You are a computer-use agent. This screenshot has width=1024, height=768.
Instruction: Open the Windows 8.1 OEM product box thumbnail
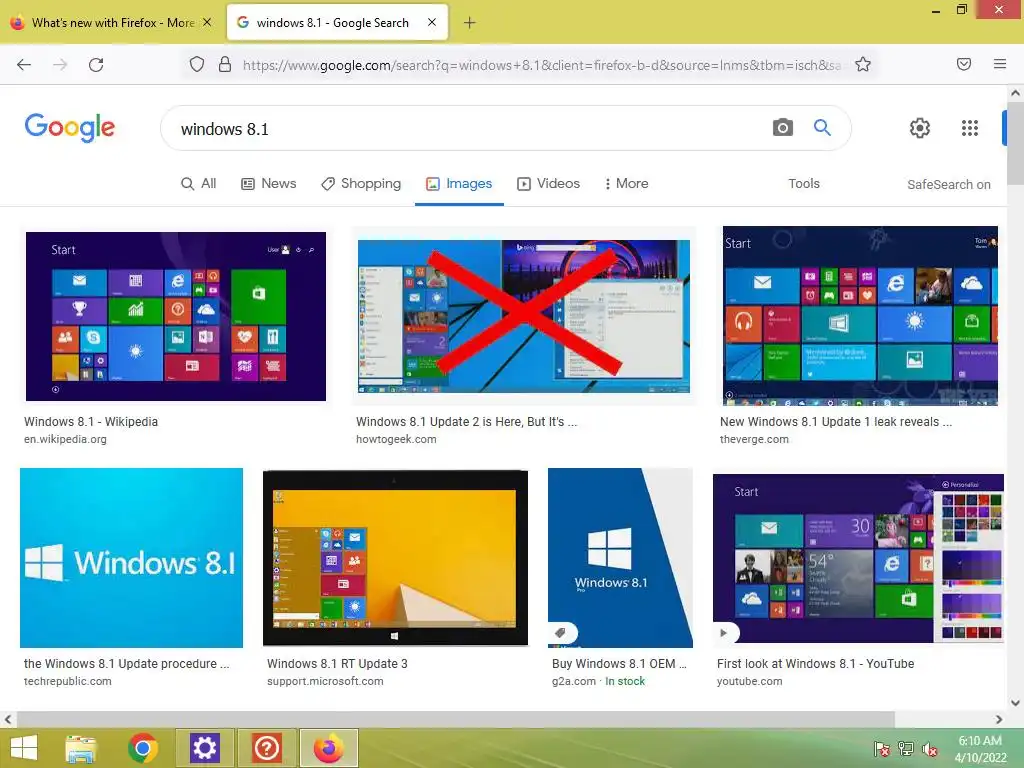[x=620, y=558]
